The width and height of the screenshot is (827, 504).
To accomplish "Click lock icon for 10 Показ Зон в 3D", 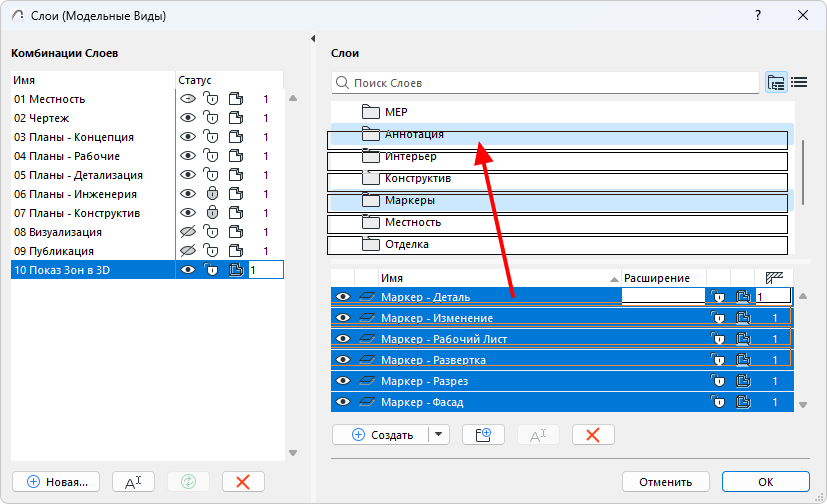I will pyautogui.click(x=211, y=269).
